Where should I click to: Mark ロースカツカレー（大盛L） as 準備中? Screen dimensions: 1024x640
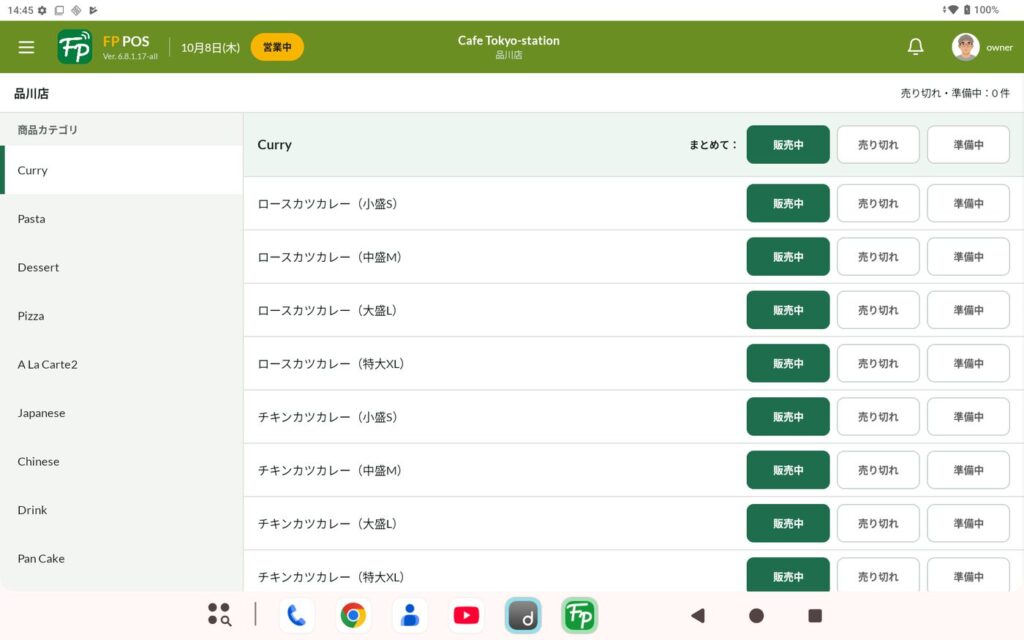coord(968,310)
